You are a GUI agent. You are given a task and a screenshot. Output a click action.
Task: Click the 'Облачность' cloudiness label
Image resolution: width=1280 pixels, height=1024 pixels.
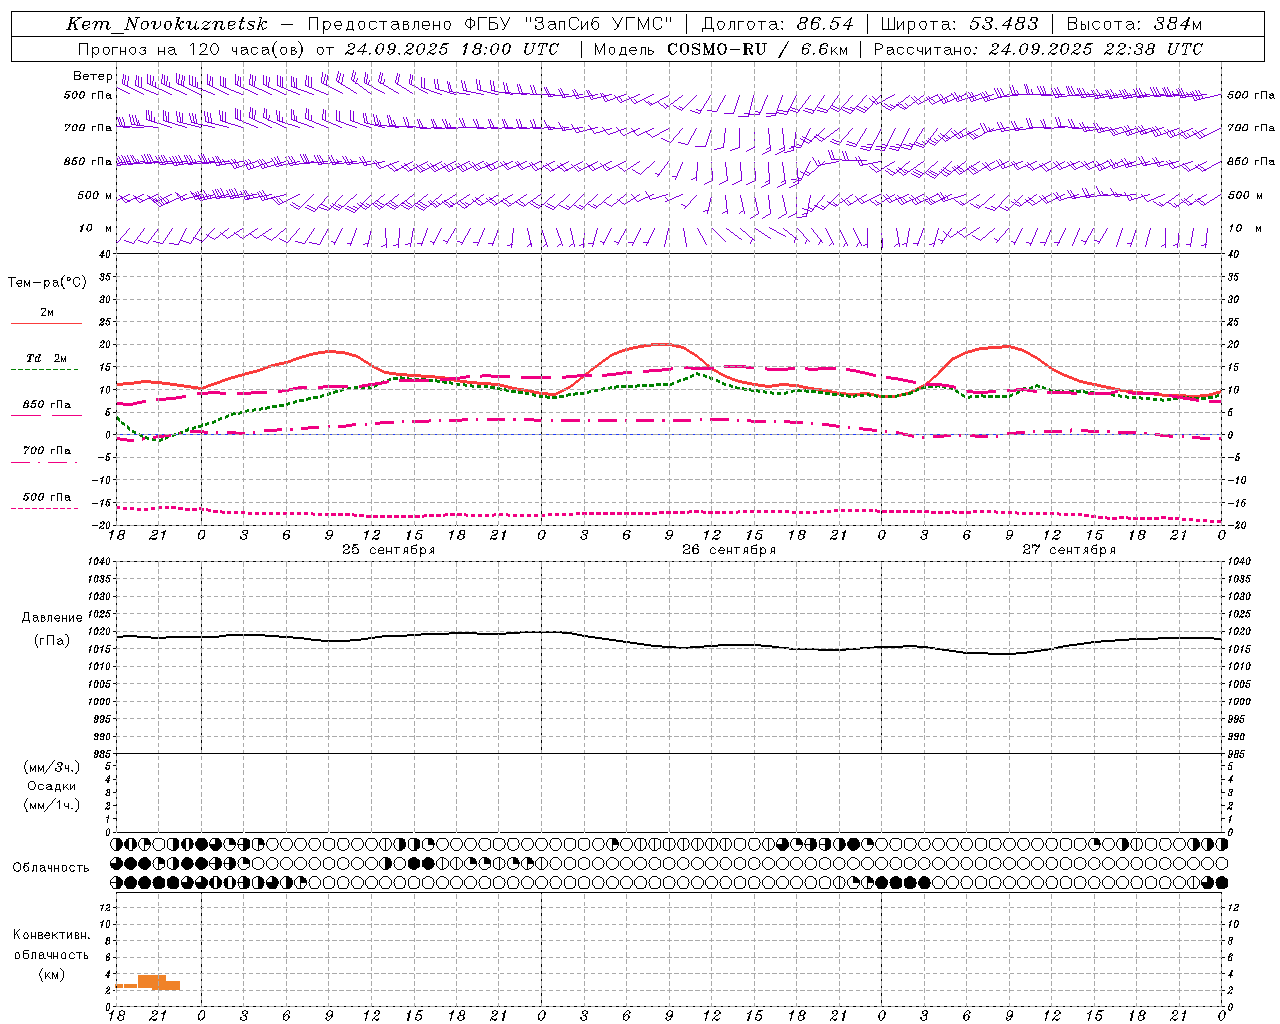51,867
